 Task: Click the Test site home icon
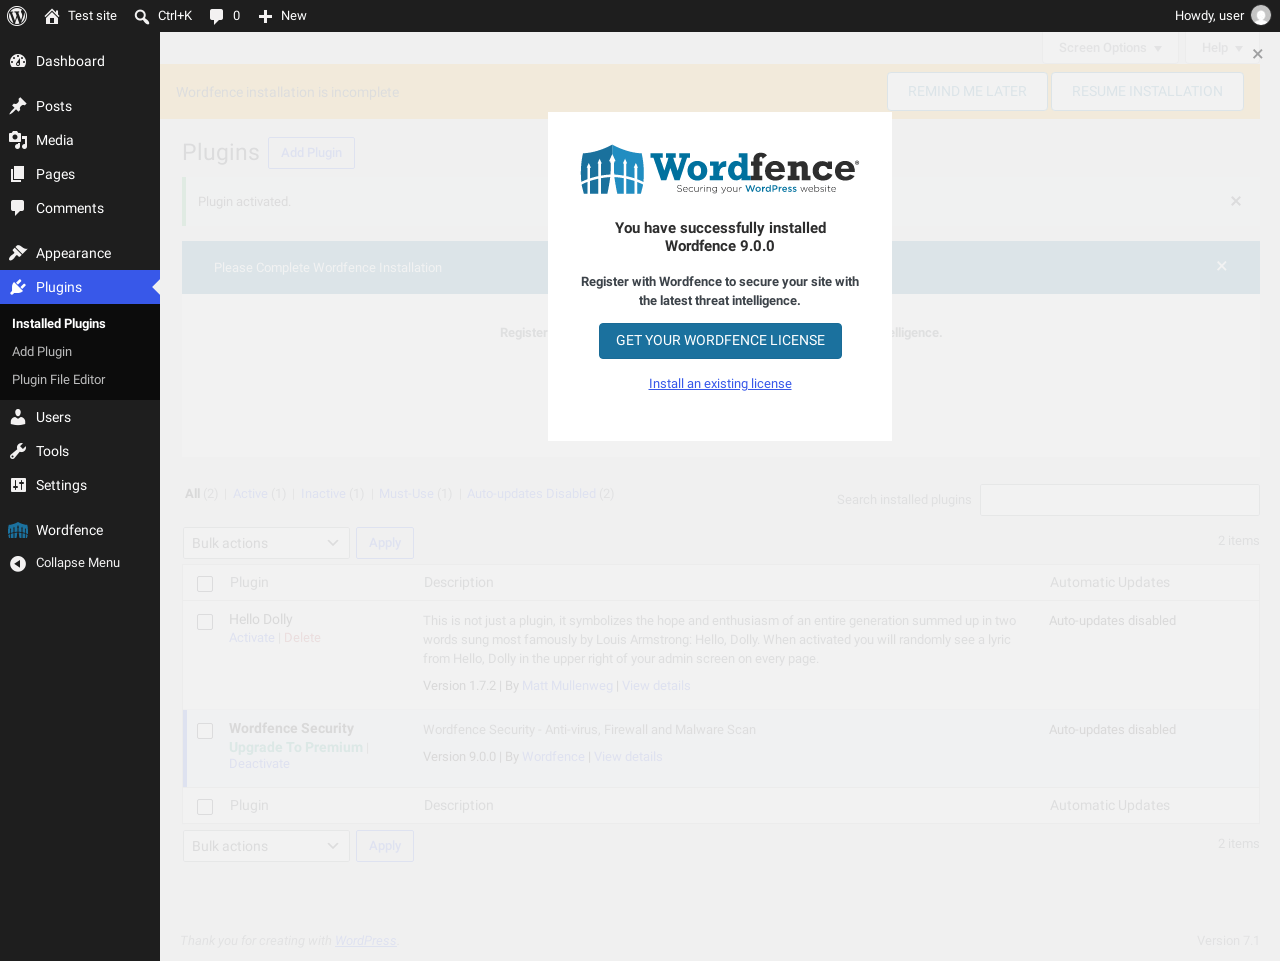pos(52,16)
